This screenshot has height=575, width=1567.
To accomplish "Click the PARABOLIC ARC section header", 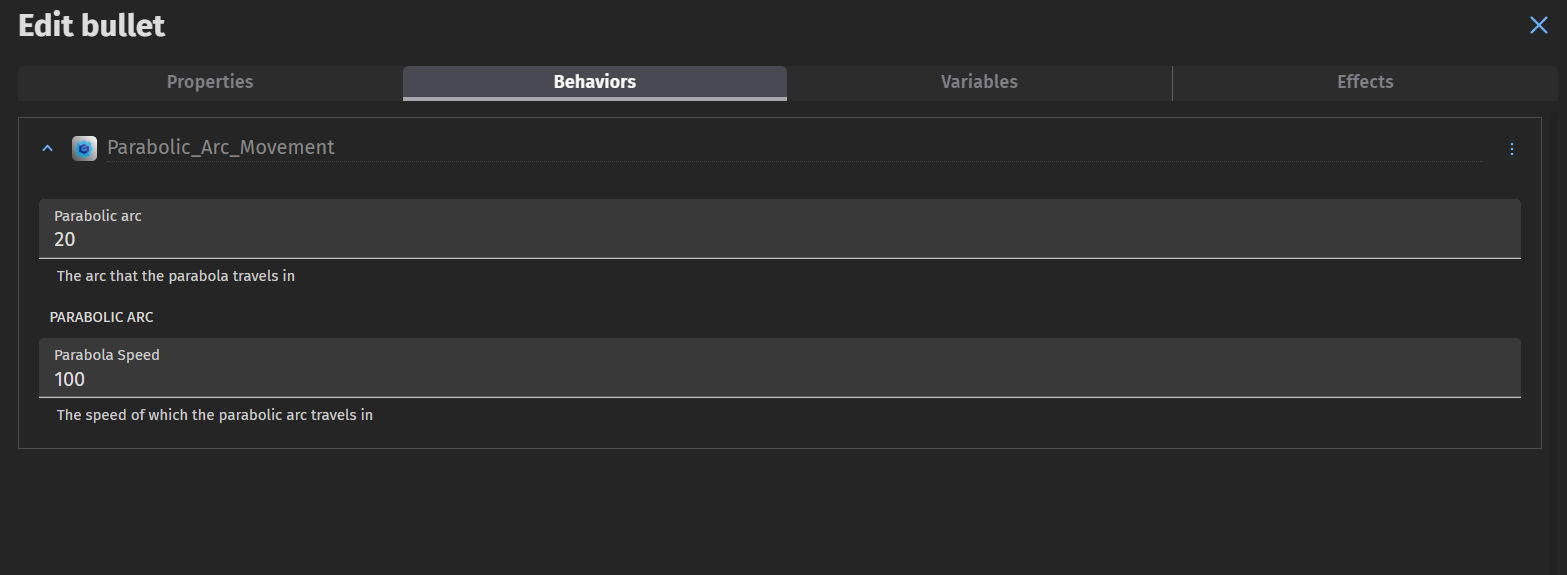I will point(101,317).
